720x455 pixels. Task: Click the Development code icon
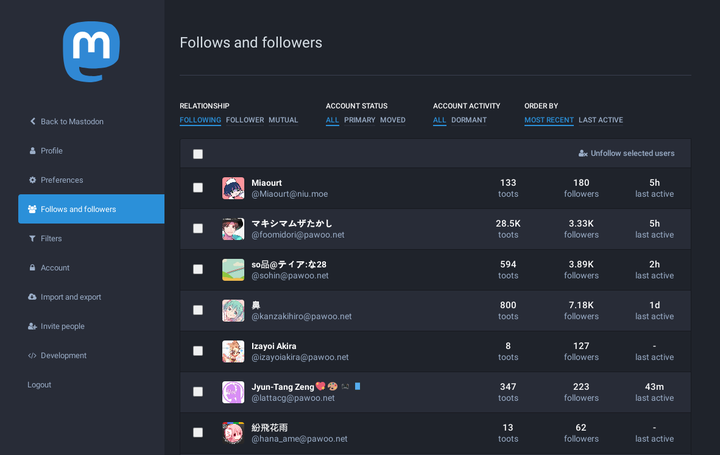pyautogui.click(x=33, y=355)
